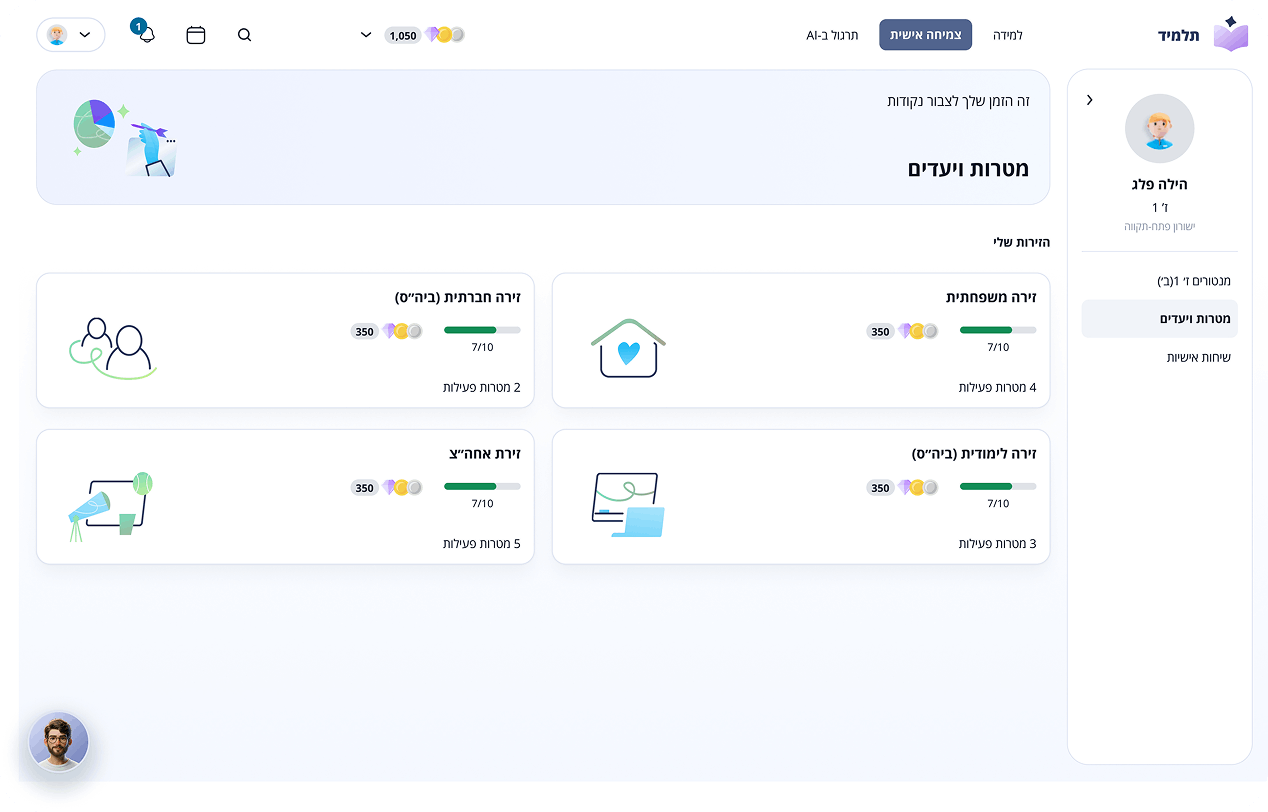1268x812 pixels.
Task: Open the calendar icon in the top bar
Action: tap(196, 35)
